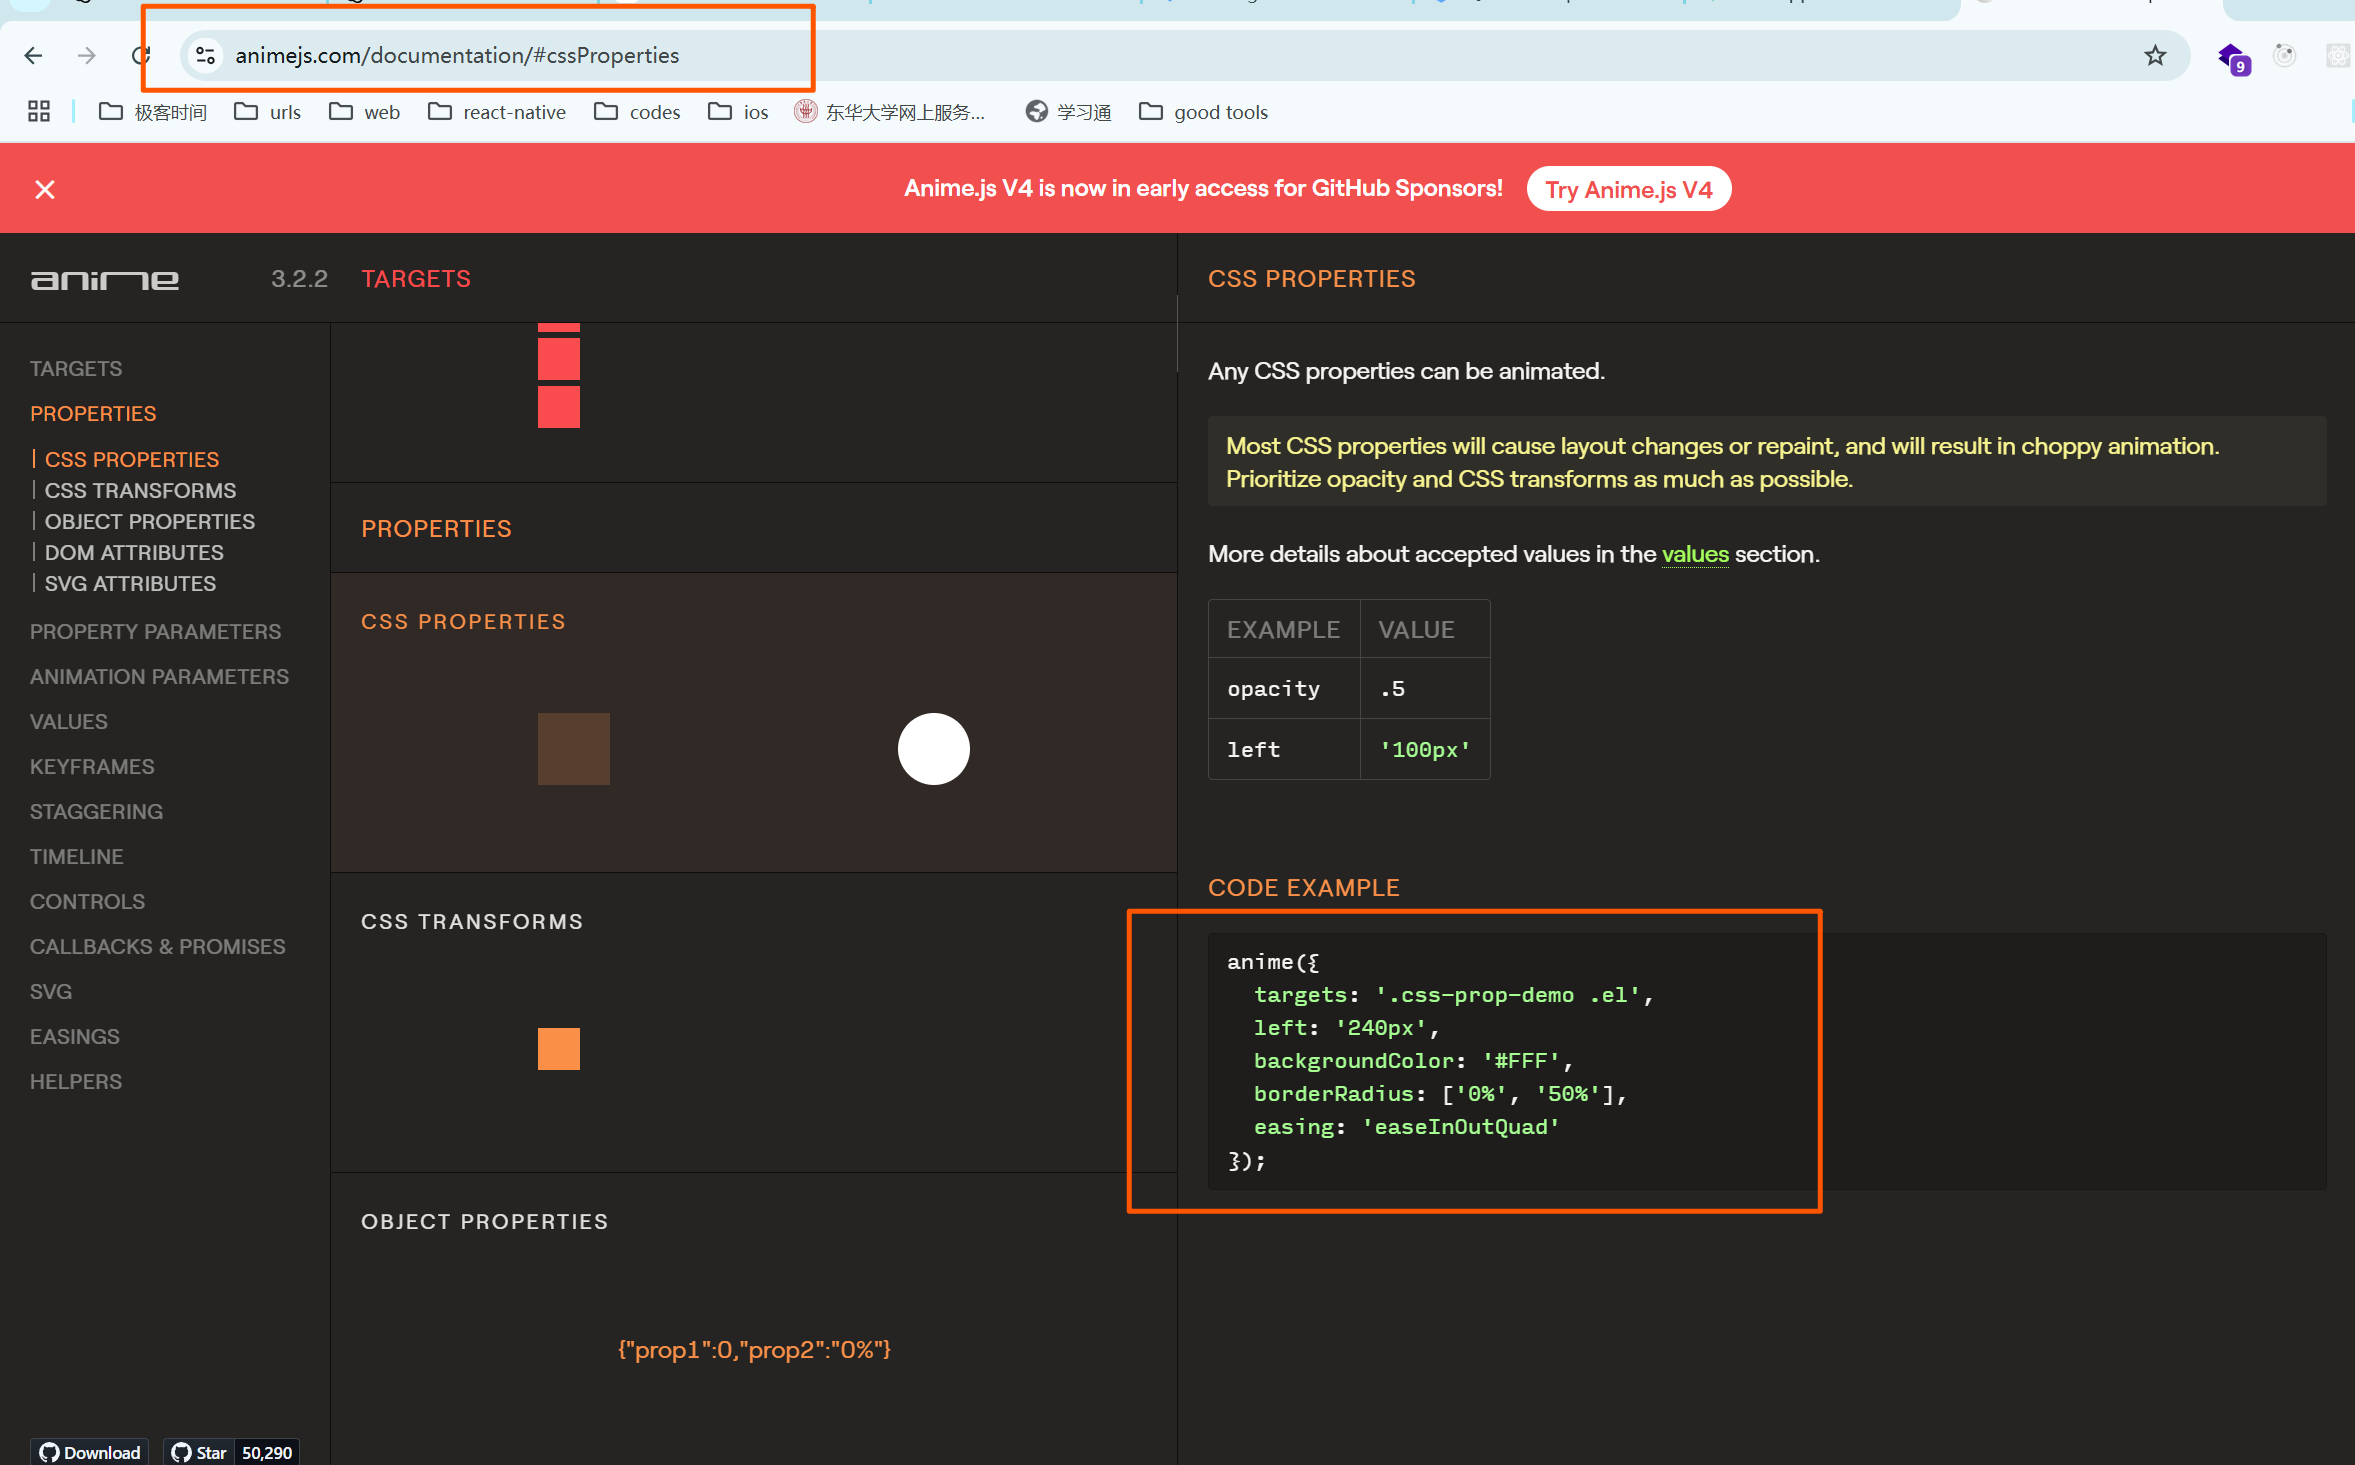Click the CSS PROPERTIES demo heading
This screenshot has height=1465, width=2355.
coord(463,622)
